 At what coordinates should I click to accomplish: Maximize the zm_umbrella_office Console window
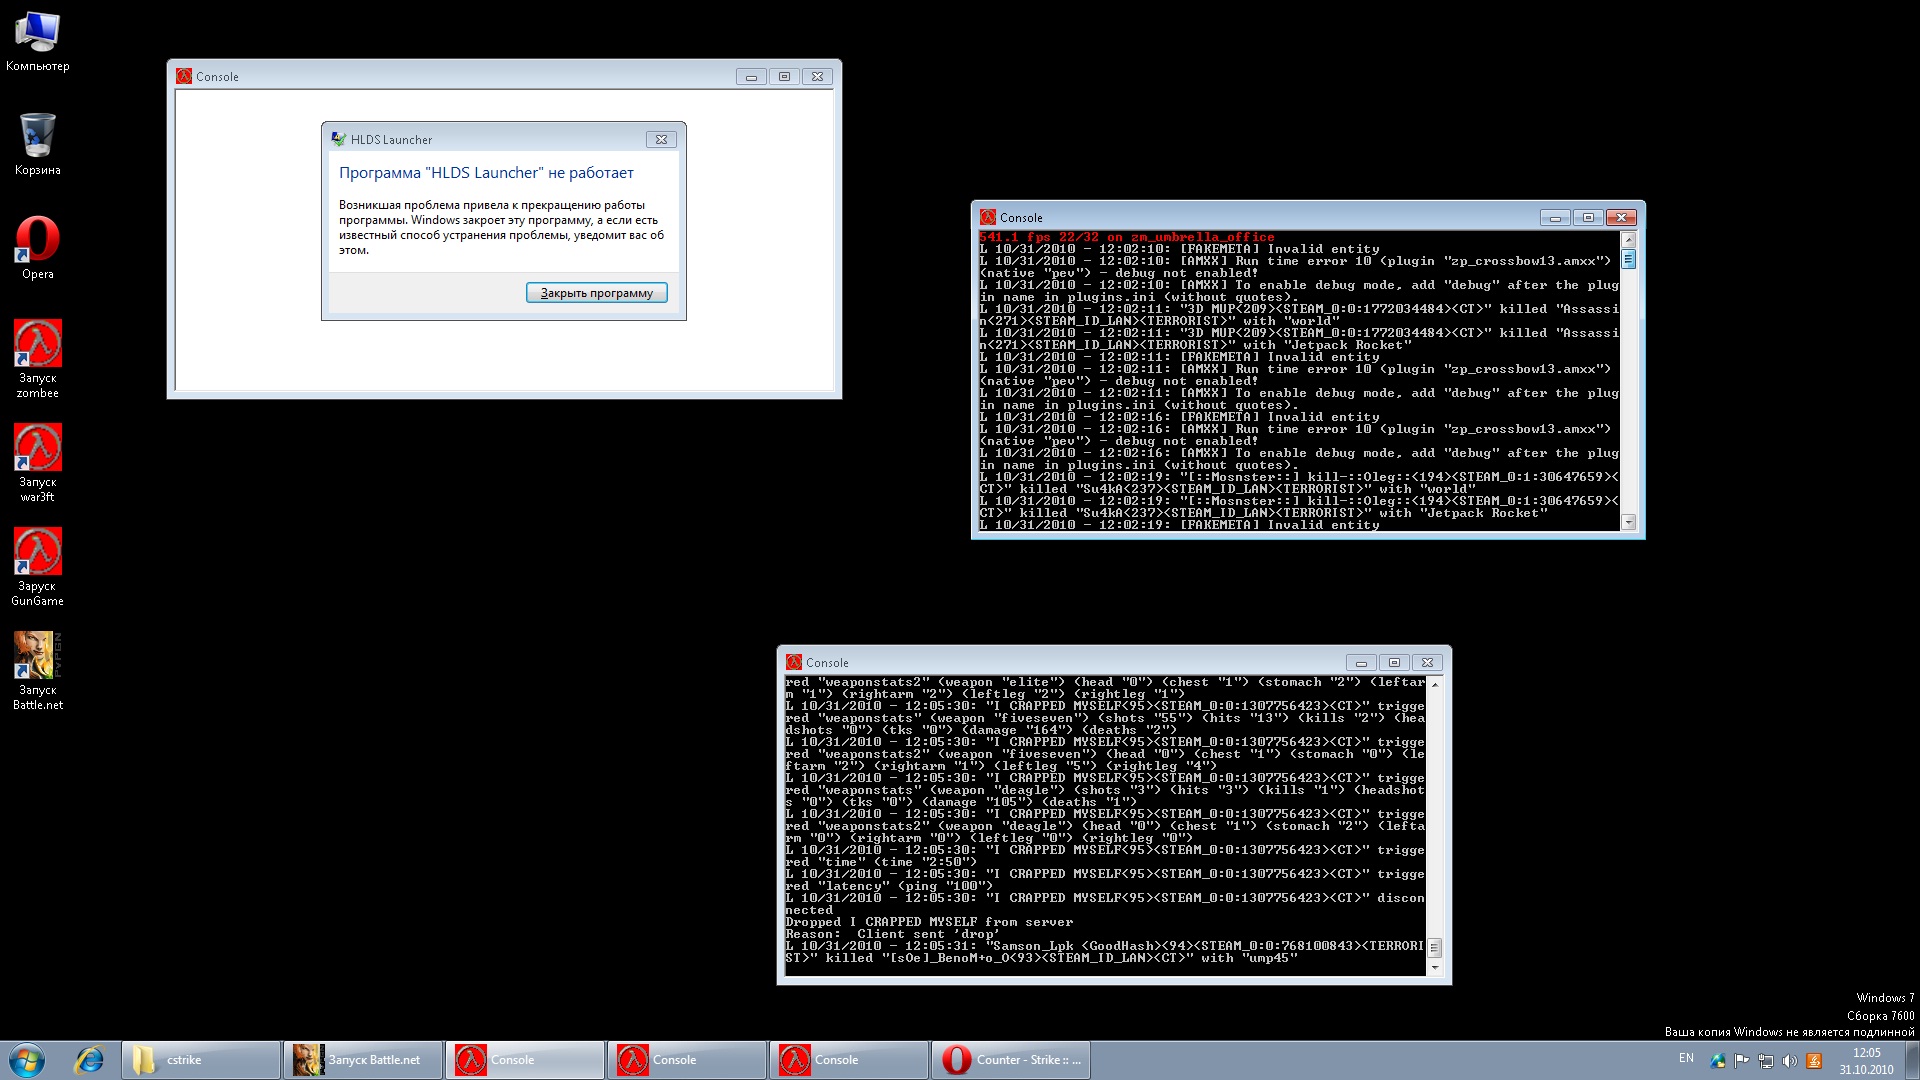[1588, 218]
